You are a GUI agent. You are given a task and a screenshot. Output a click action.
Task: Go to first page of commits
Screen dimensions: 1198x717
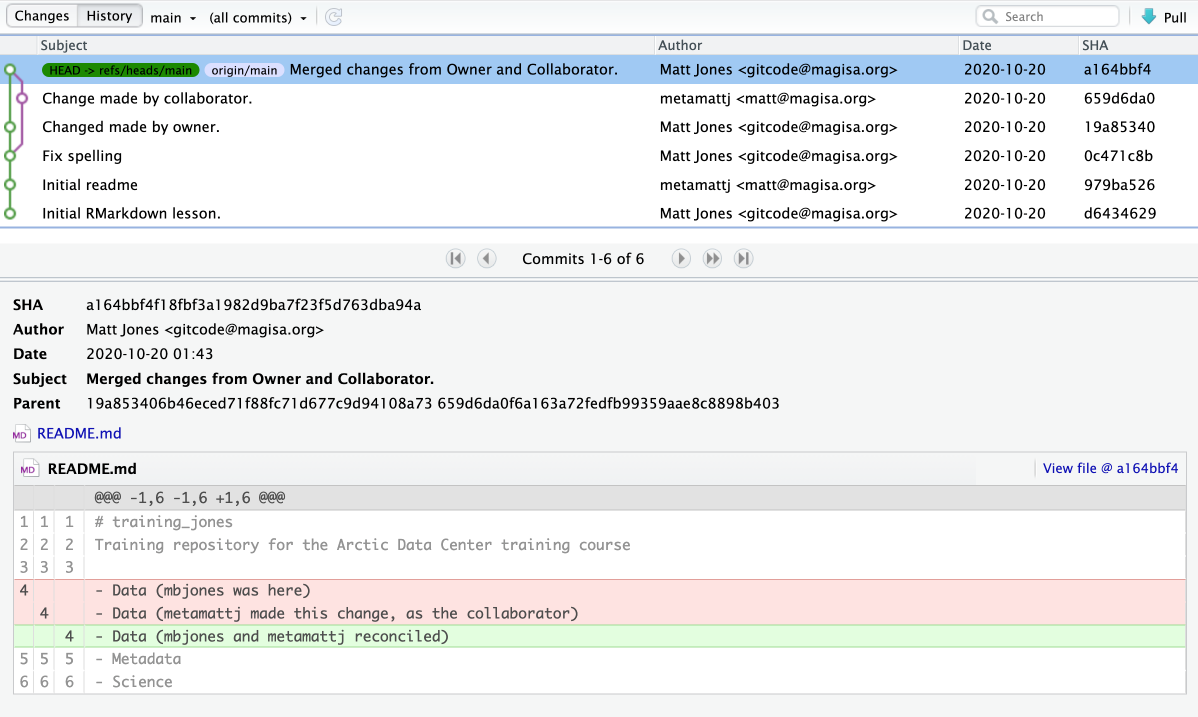tap(456, 259)
